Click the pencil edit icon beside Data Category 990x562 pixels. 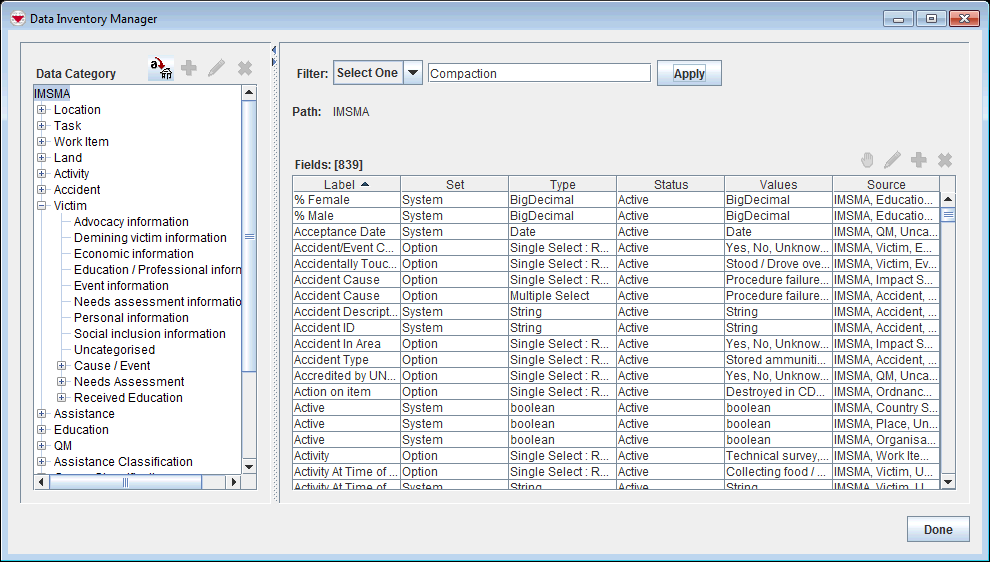[x=216, y=68]
